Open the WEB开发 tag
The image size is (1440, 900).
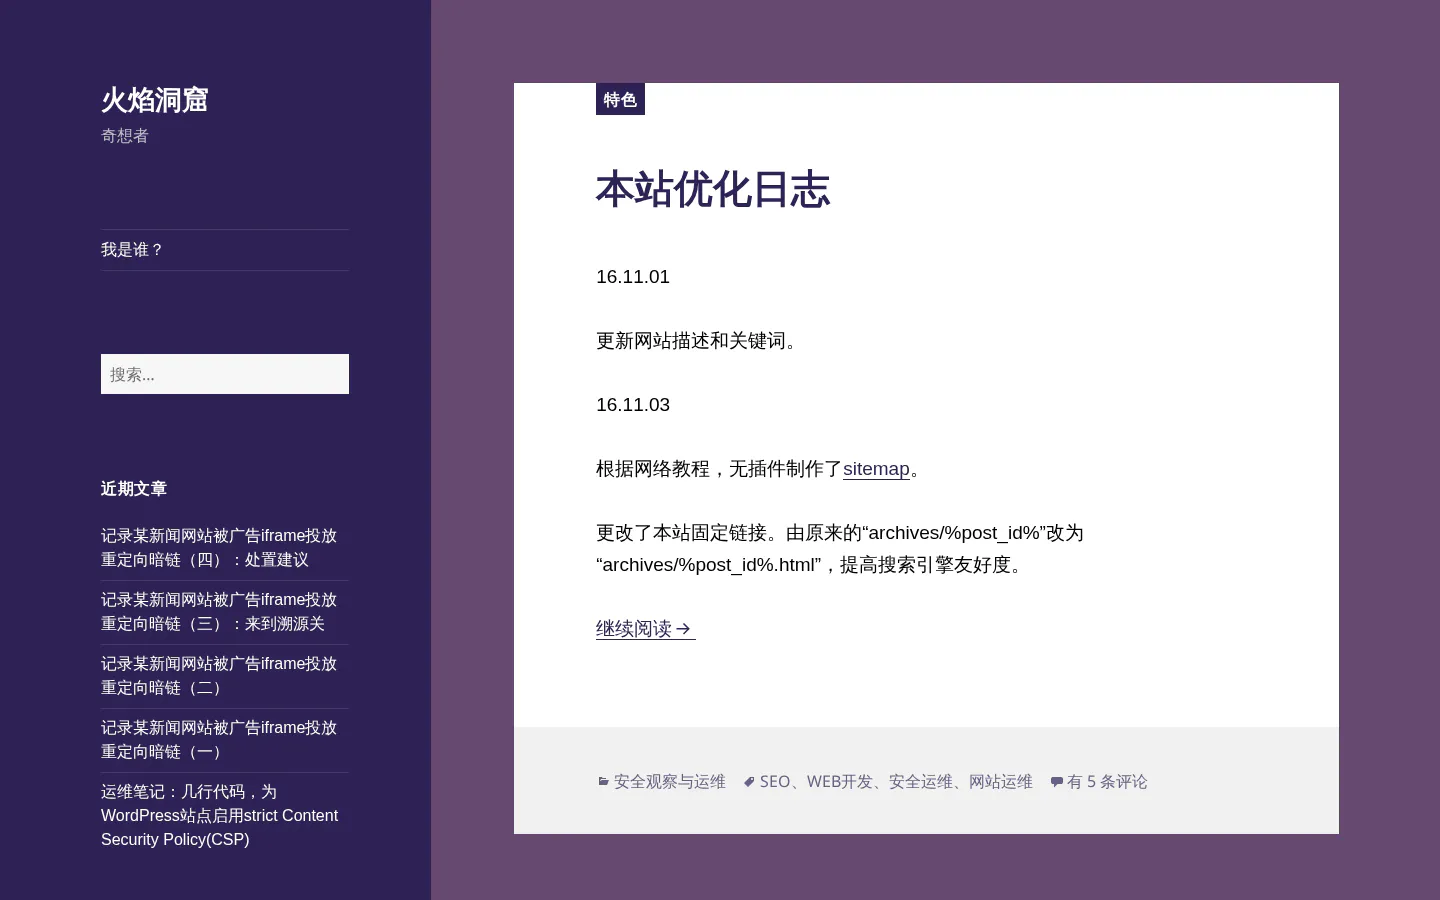pos(840,782)
